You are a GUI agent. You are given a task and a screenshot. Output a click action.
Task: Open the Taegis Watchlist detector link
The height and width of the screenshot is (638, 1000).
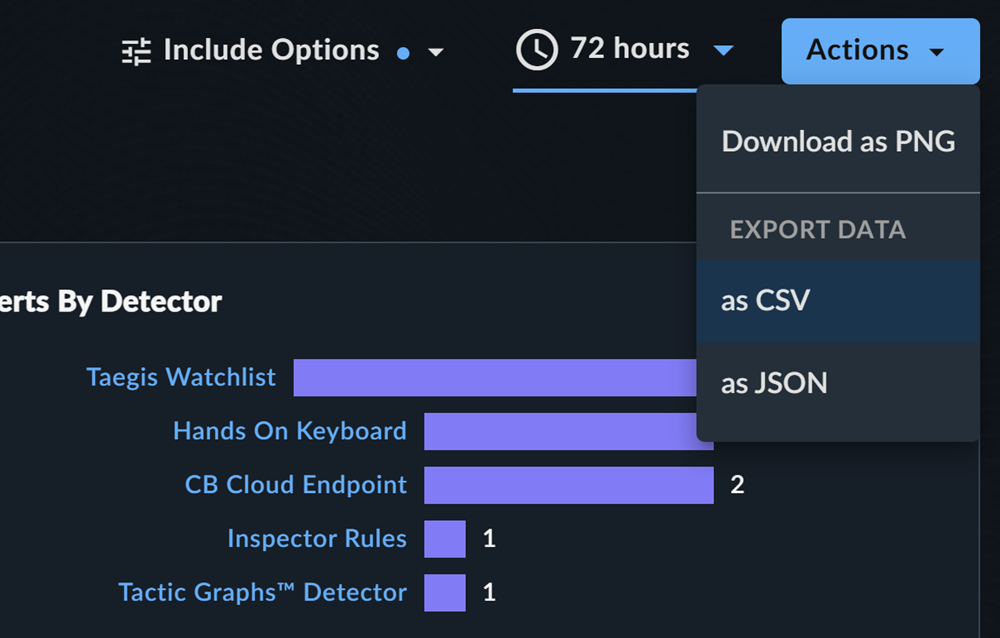tap(181, 377)
